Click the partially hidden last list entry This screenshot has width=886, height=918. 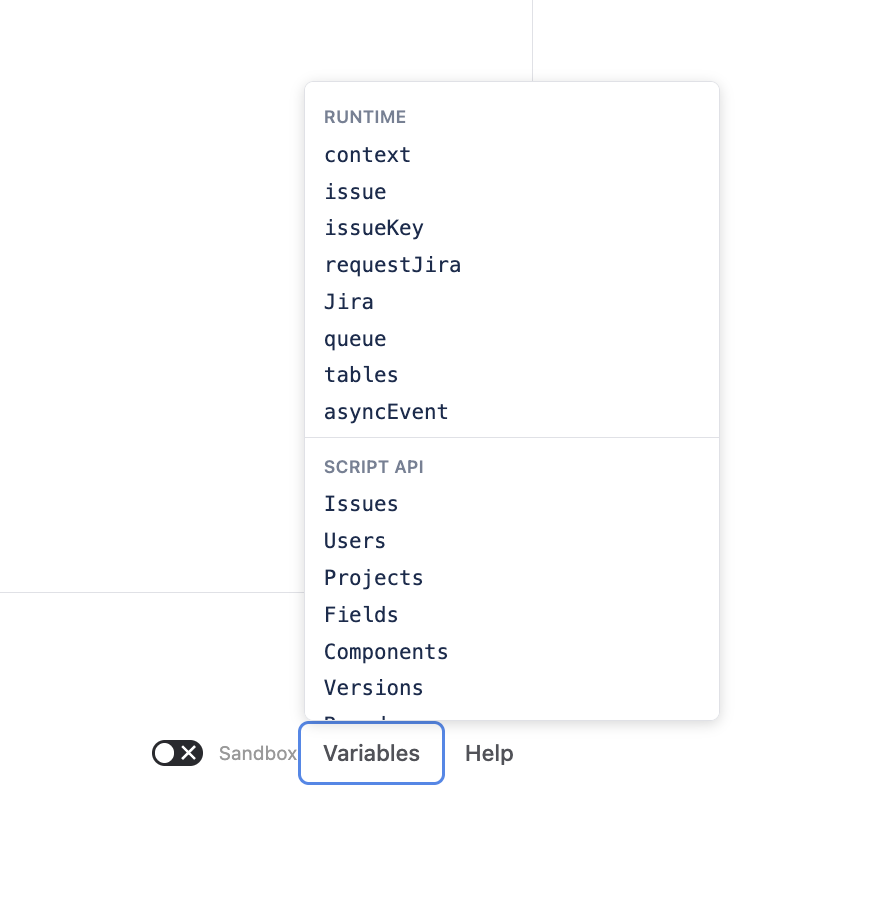356,716
